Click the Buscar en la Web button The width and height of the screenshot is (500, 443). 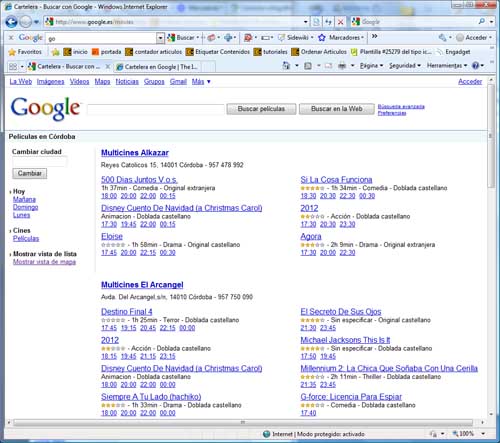[x=337, y=109]
